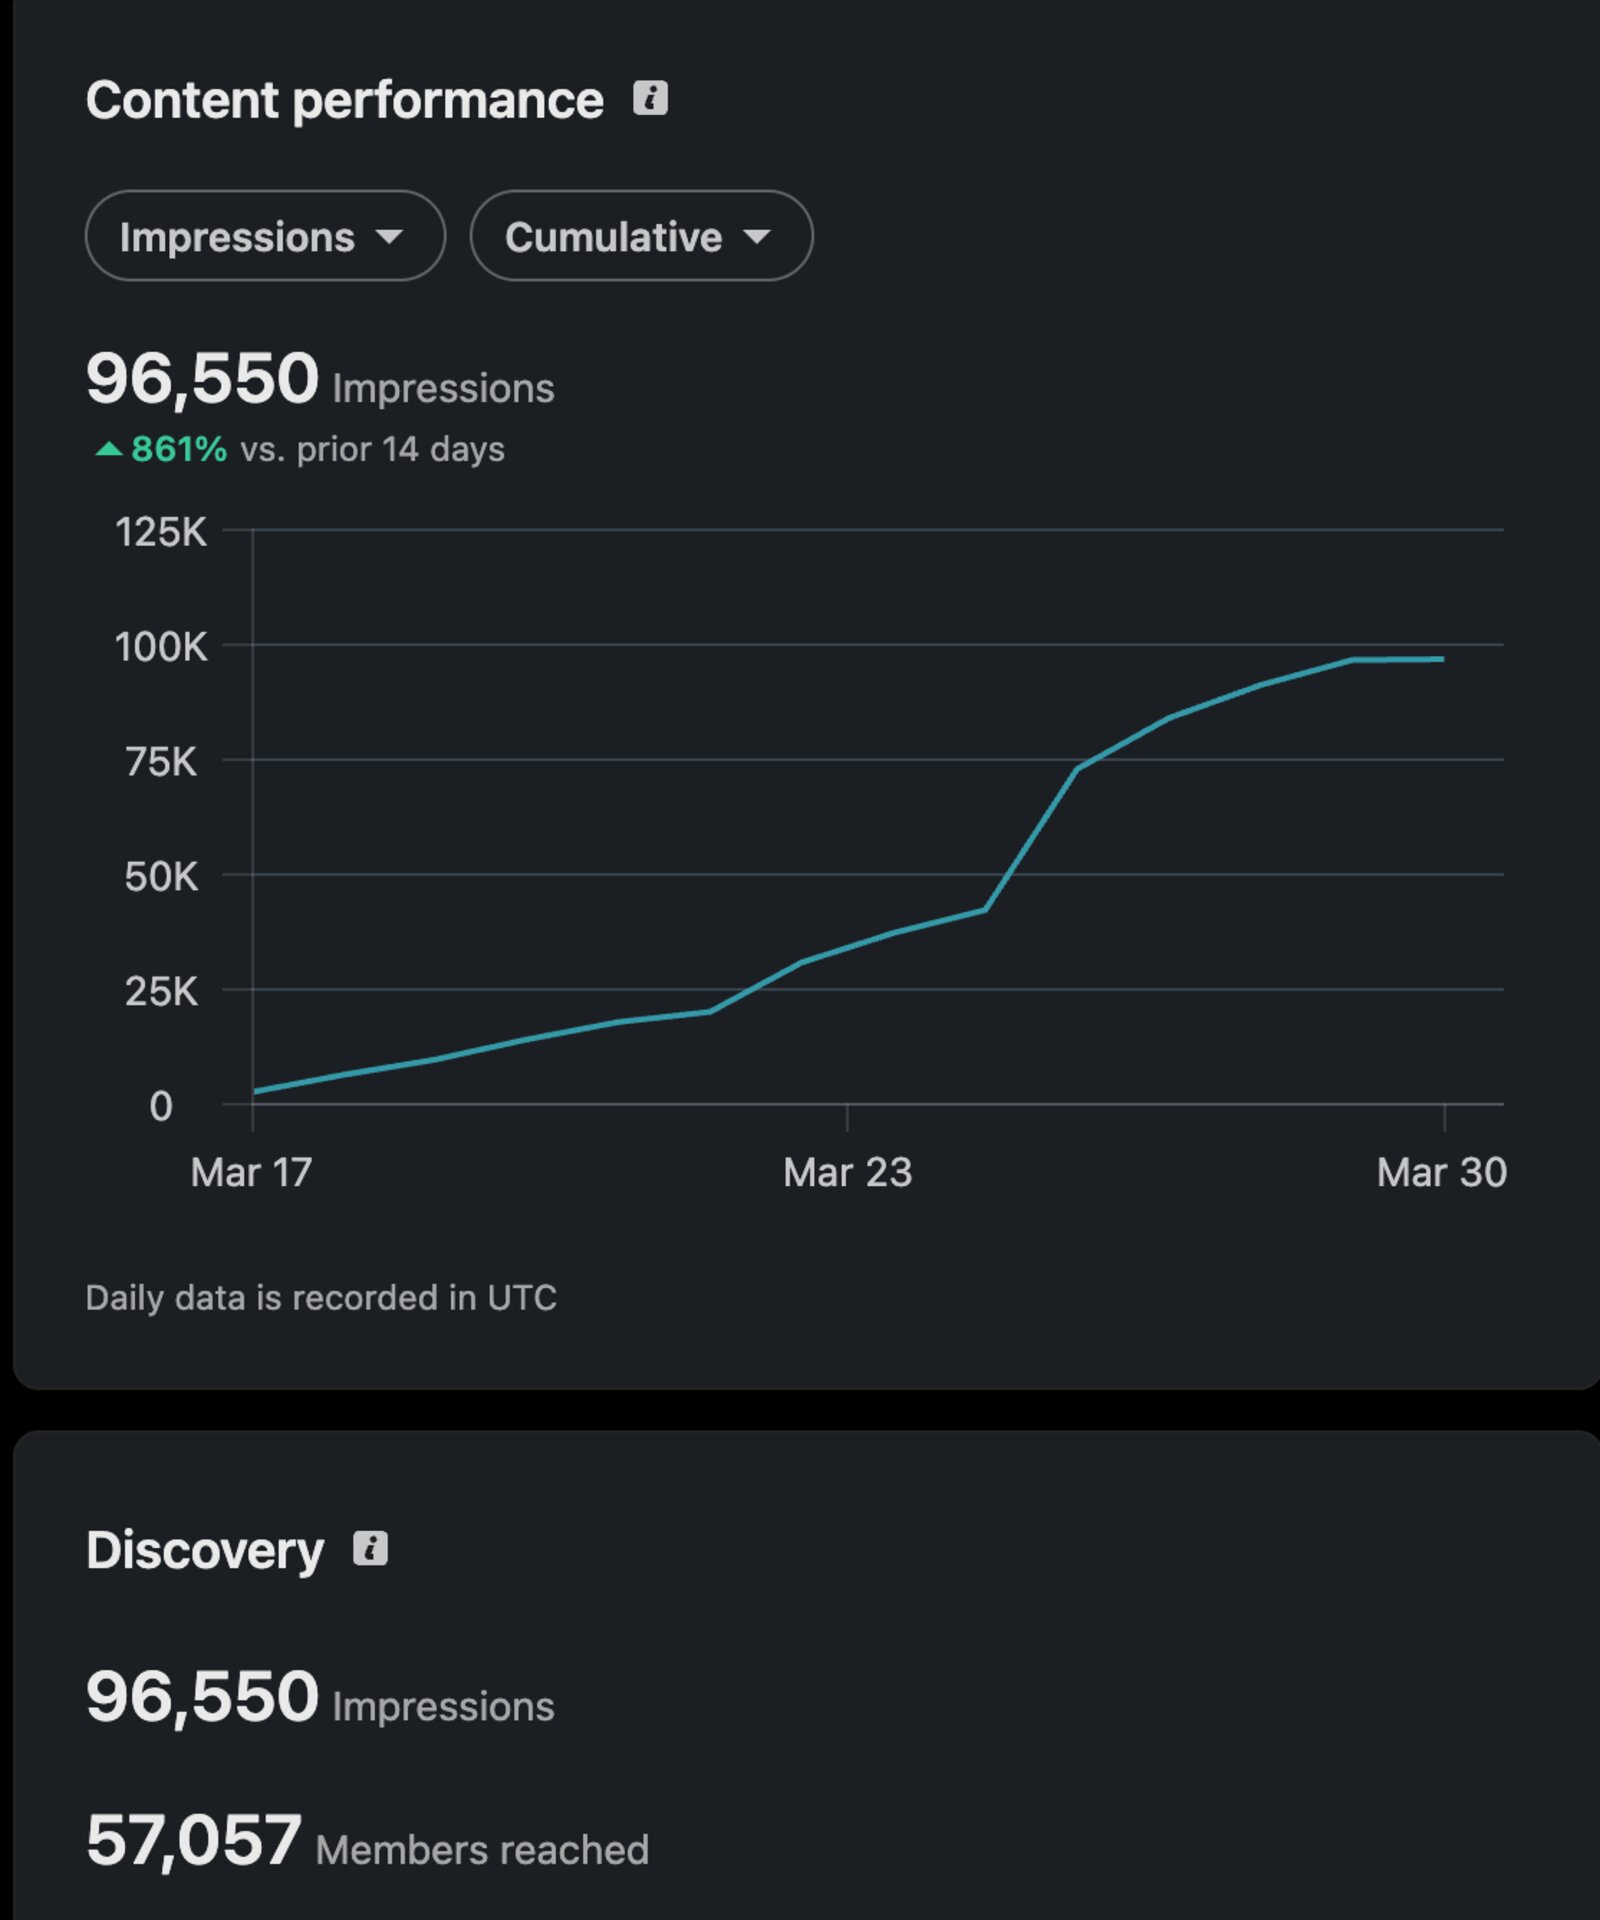Click the 125K y-axis label

point(161,532)
